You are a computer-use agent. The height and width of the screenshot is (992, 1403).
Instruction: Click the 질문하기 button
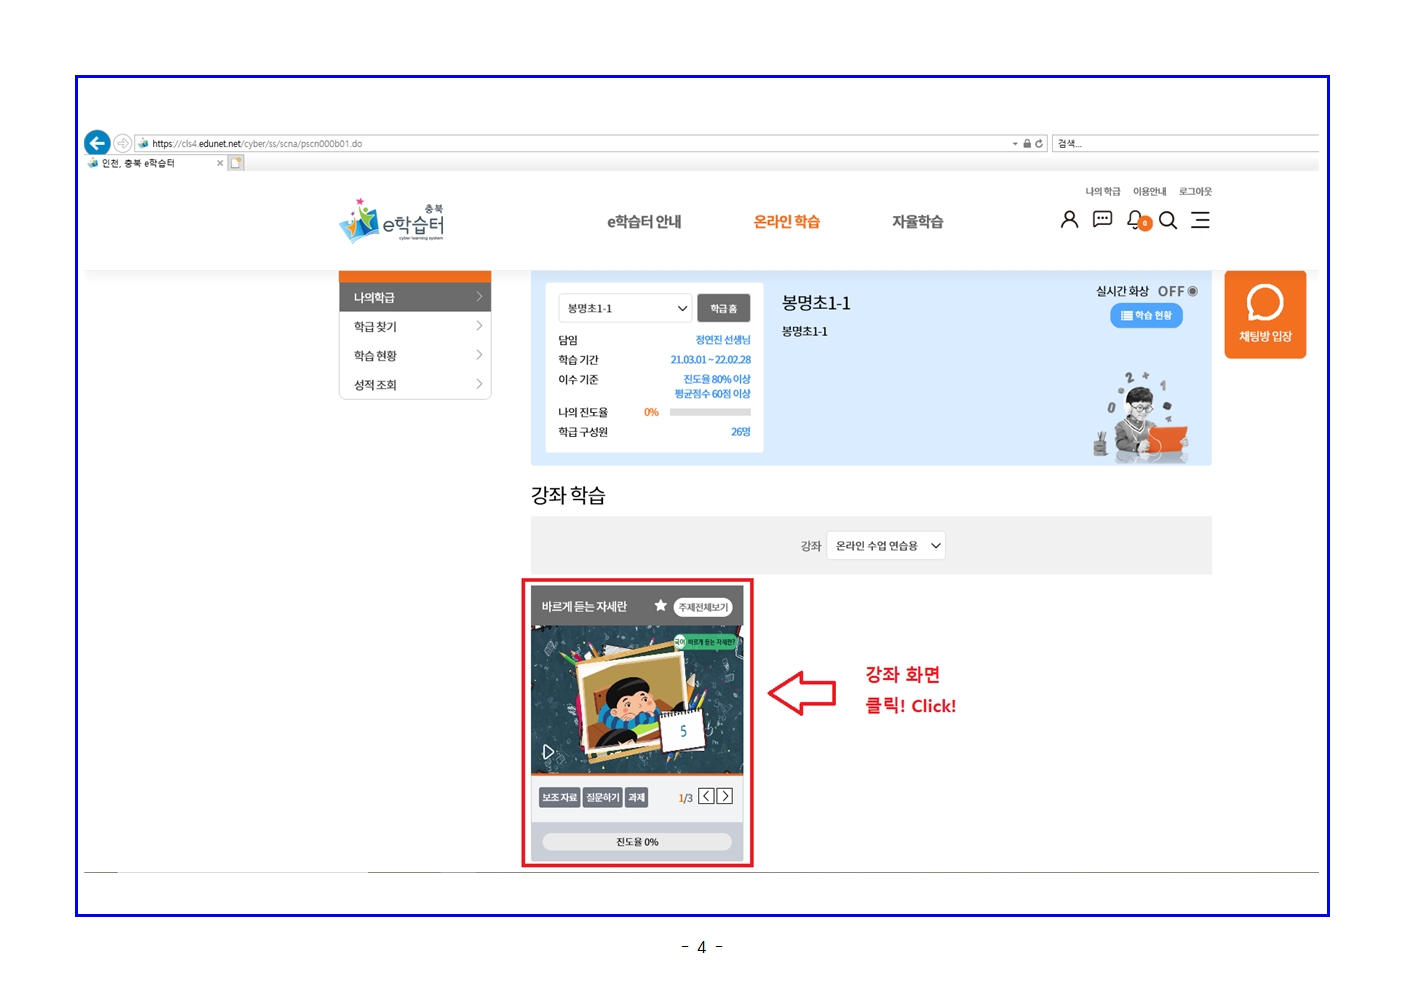tap(602, 797)
